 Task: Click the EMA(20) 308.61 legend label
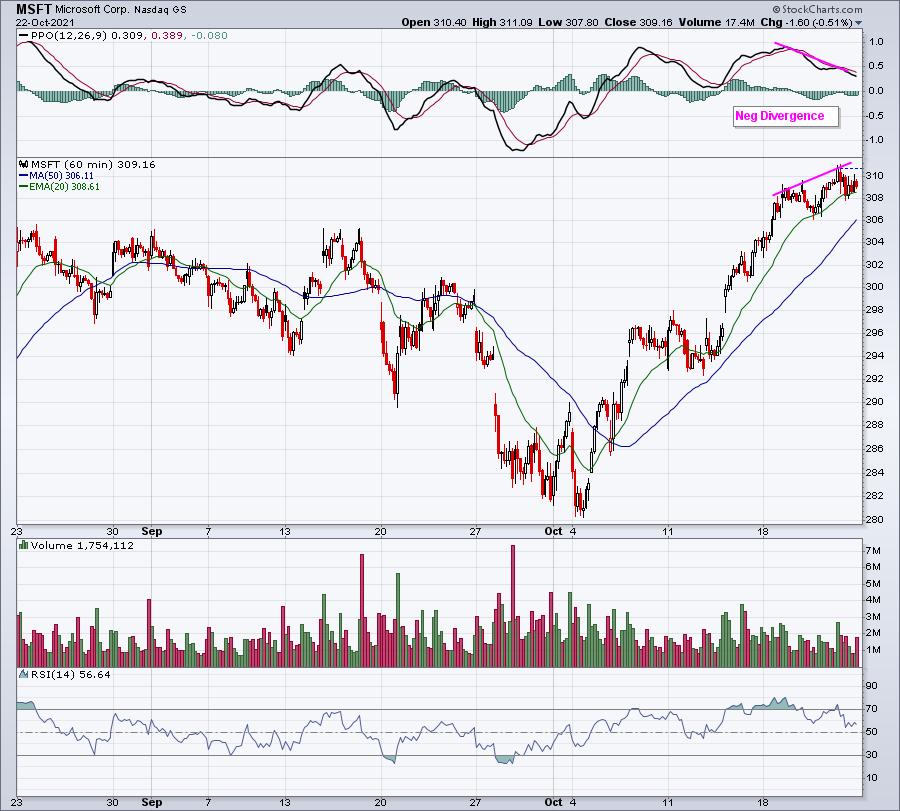tap(64, 187)
